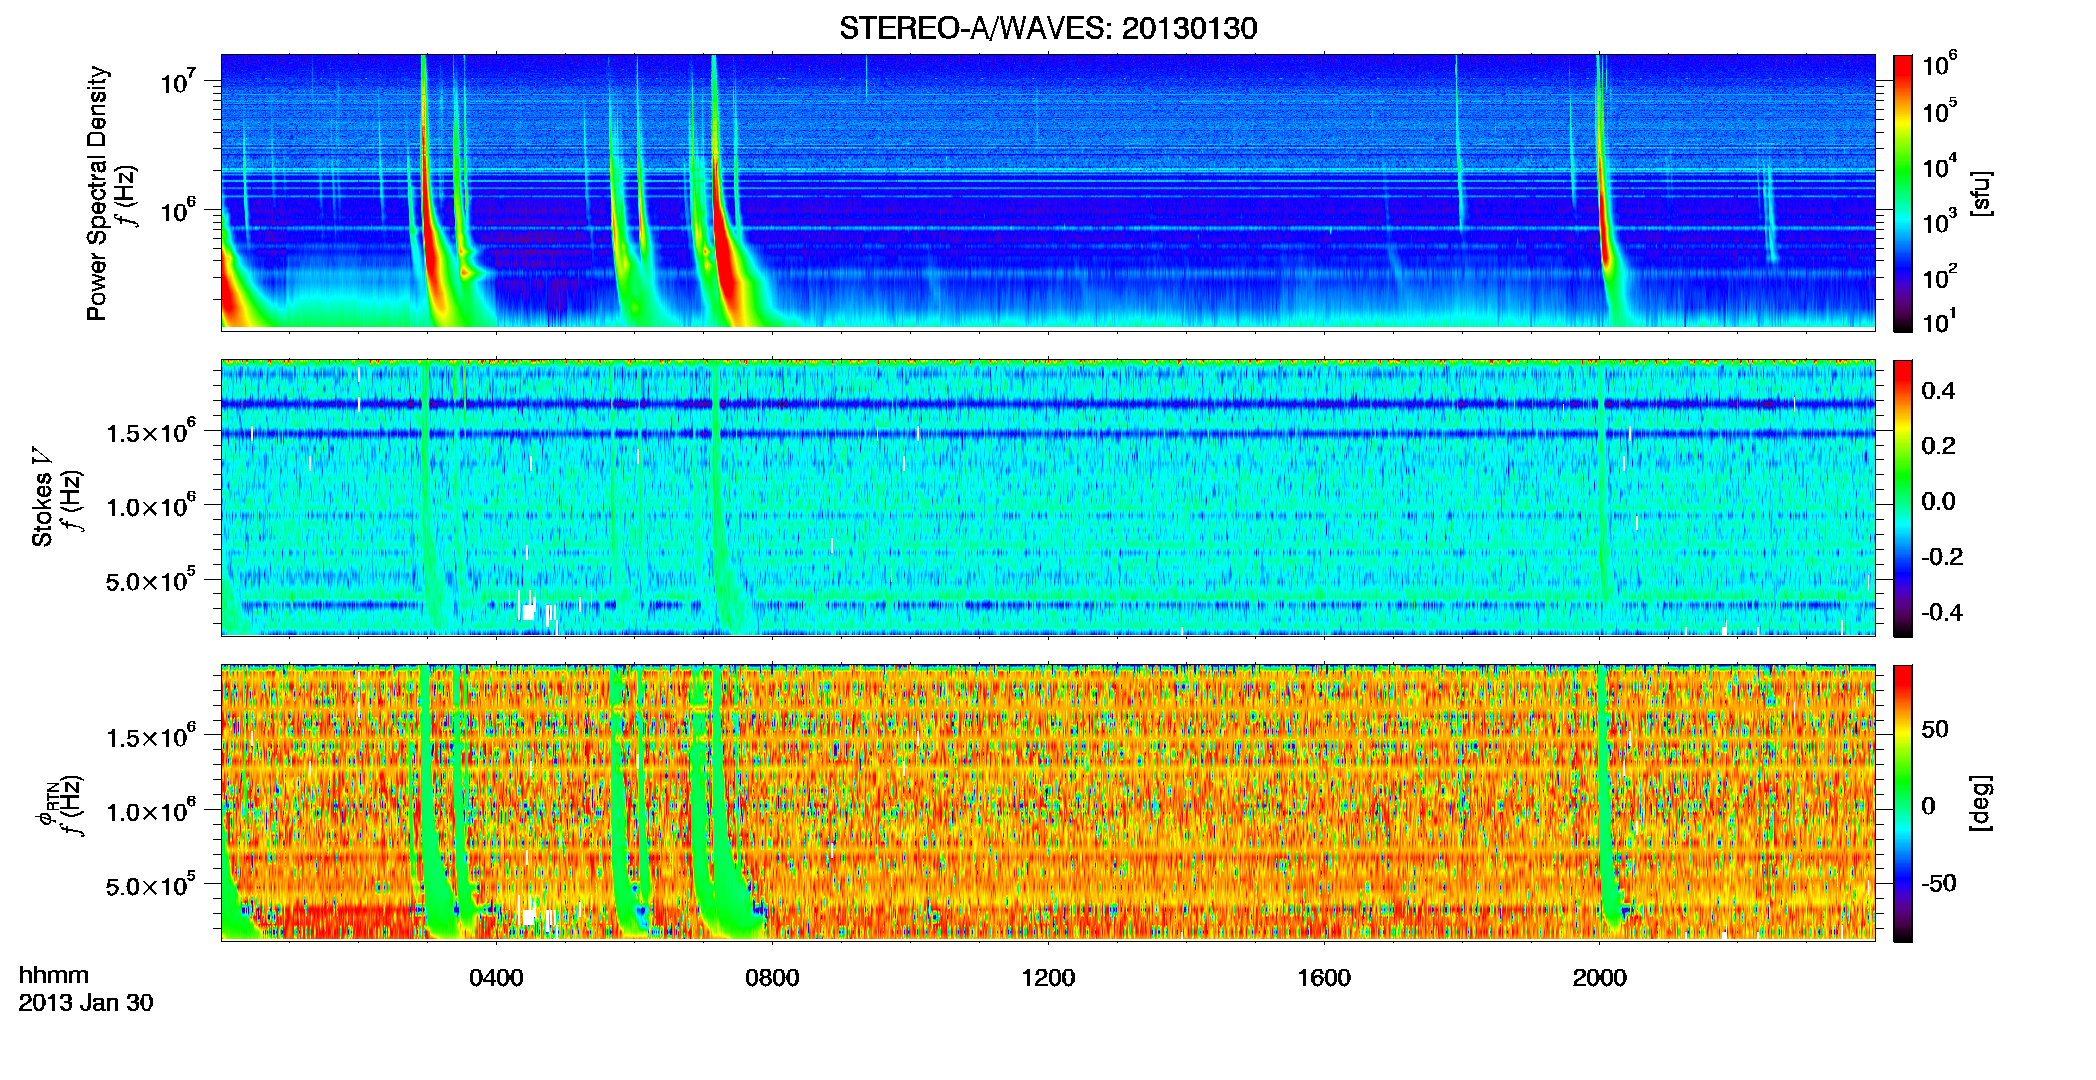Click the Power Spectral Density axis label

tap(97, 193)
